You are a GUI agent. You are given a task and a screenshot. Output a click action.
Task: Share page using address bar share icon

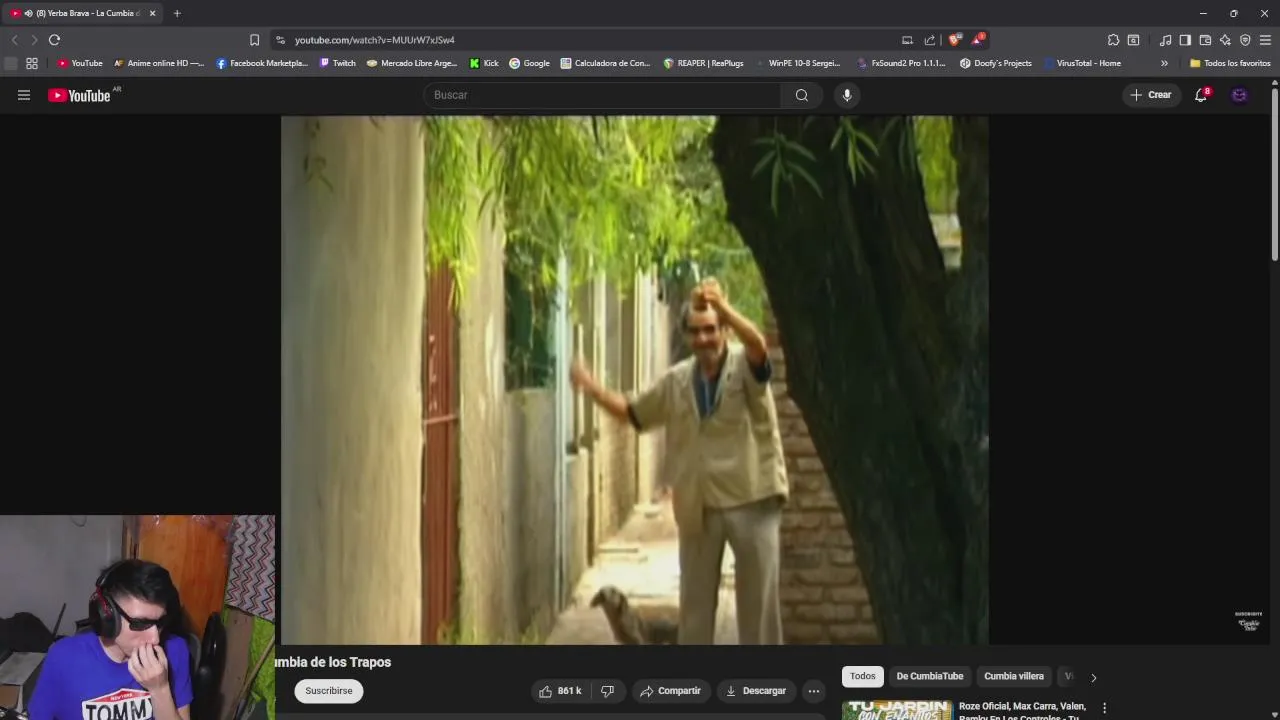coord(930,40)
